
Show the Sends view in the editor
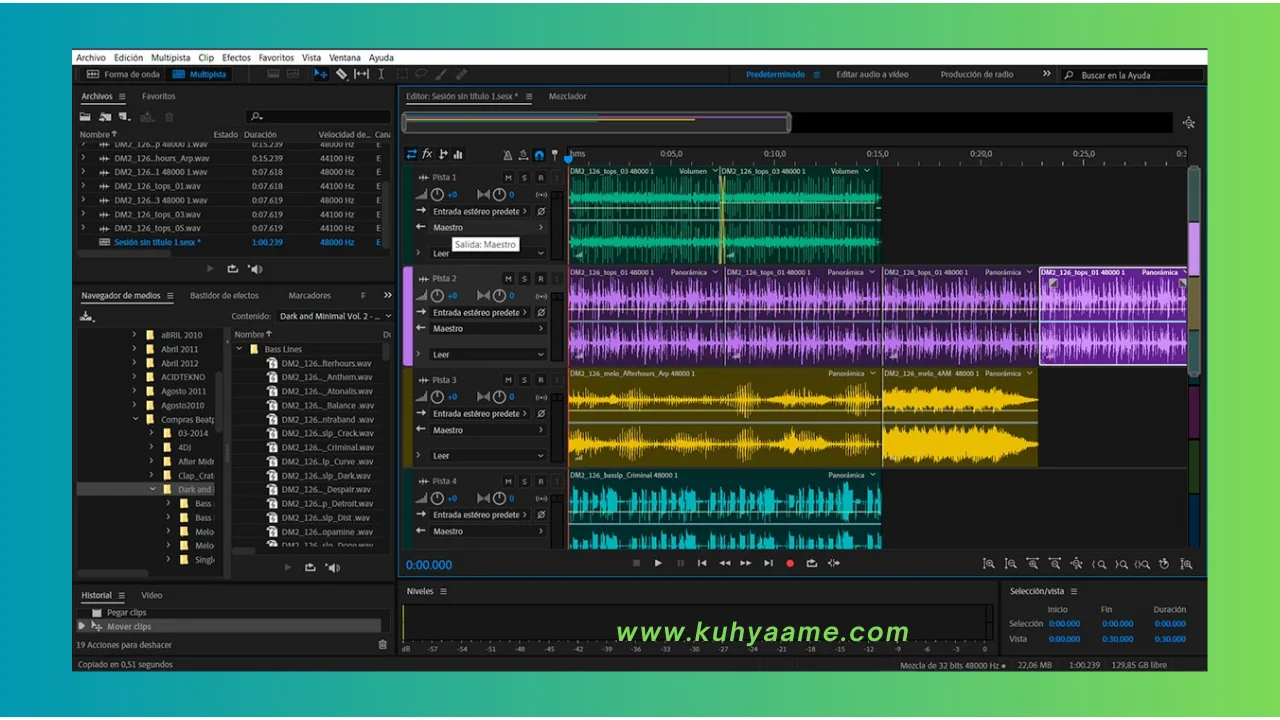coord(443,154)
